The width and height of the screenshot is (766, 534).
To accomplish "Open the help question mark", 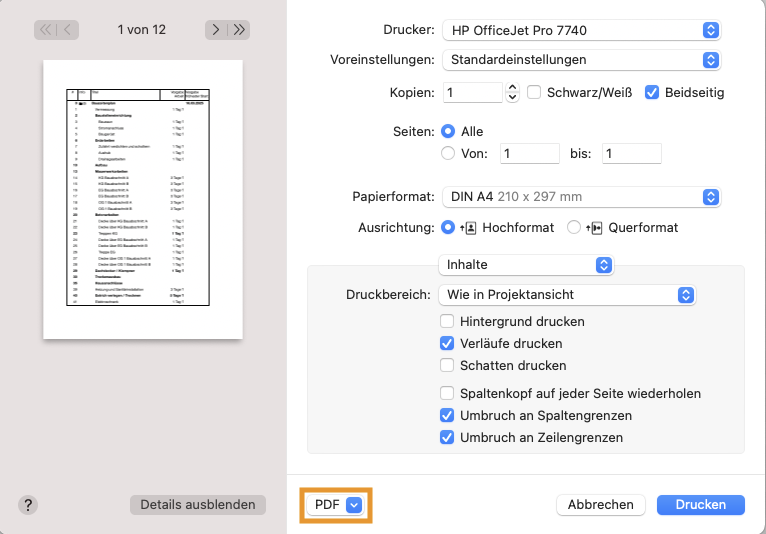I will [28, 505].
